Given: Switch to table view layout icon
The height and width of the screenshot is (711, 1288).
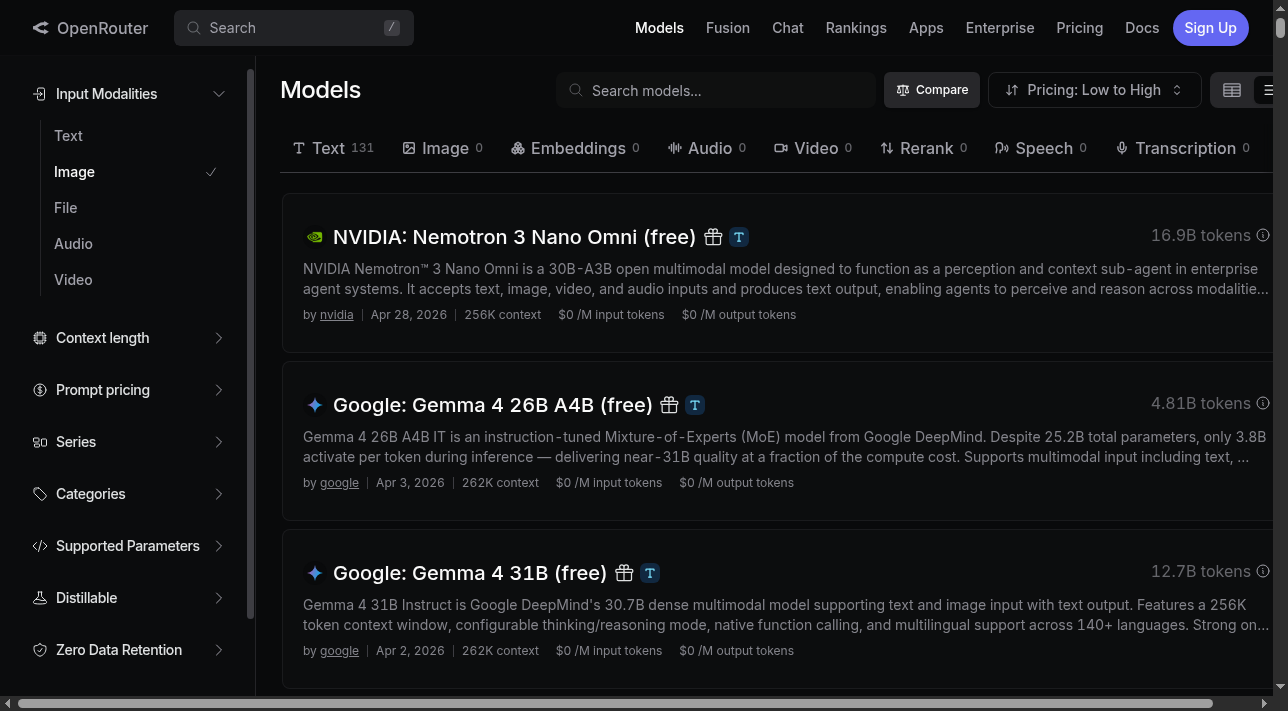Looking at the screenshot, I should (1232, 90).
